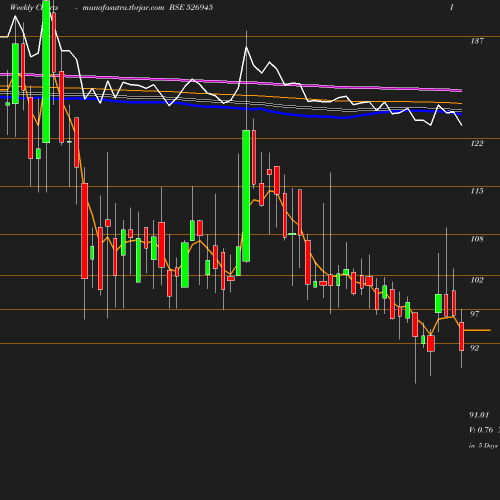Select the 92 price axis label

(x=475, y=348)
